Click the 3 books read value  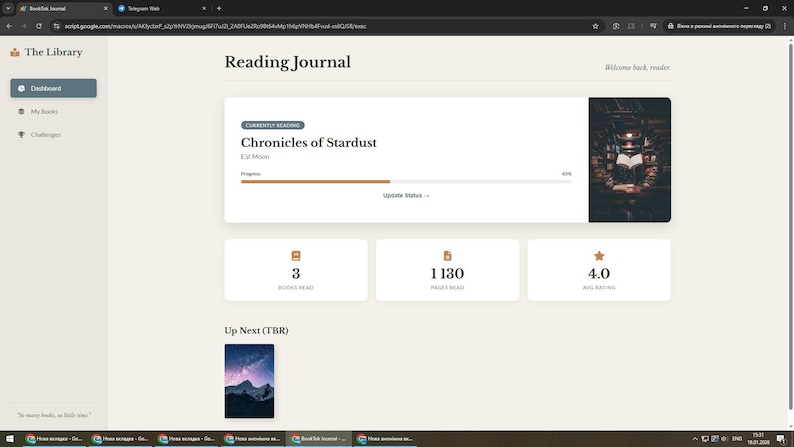point(296,273)
